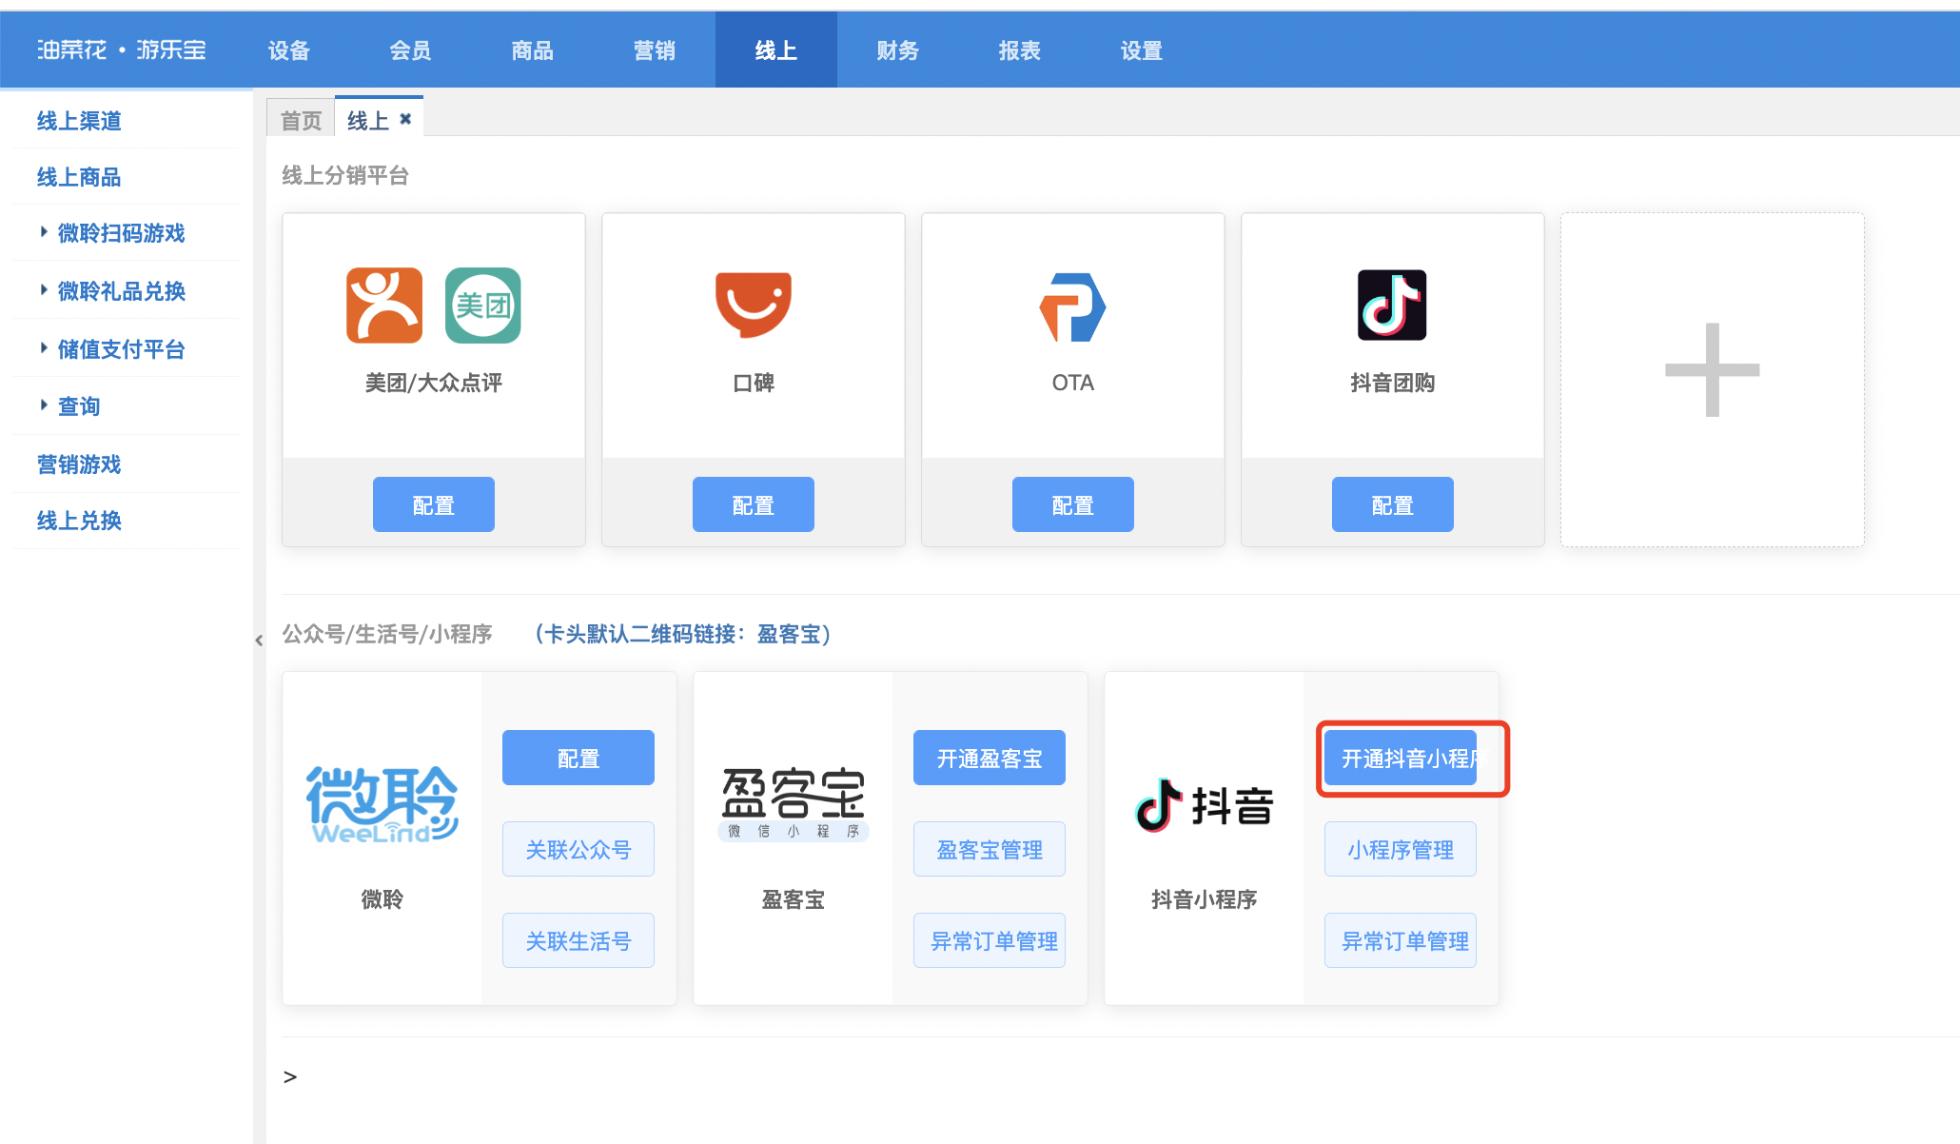Click 配置 under 美团/大众点评
1960x1144 pixels.
click(433, 504)
